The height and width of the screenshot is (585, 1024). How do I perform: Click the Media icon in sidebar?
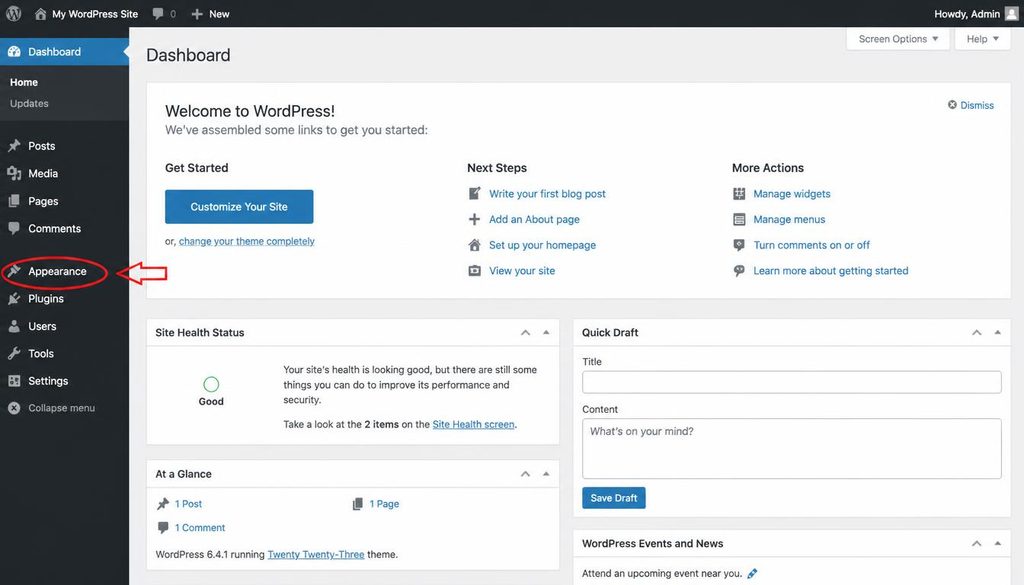point(14,173)
